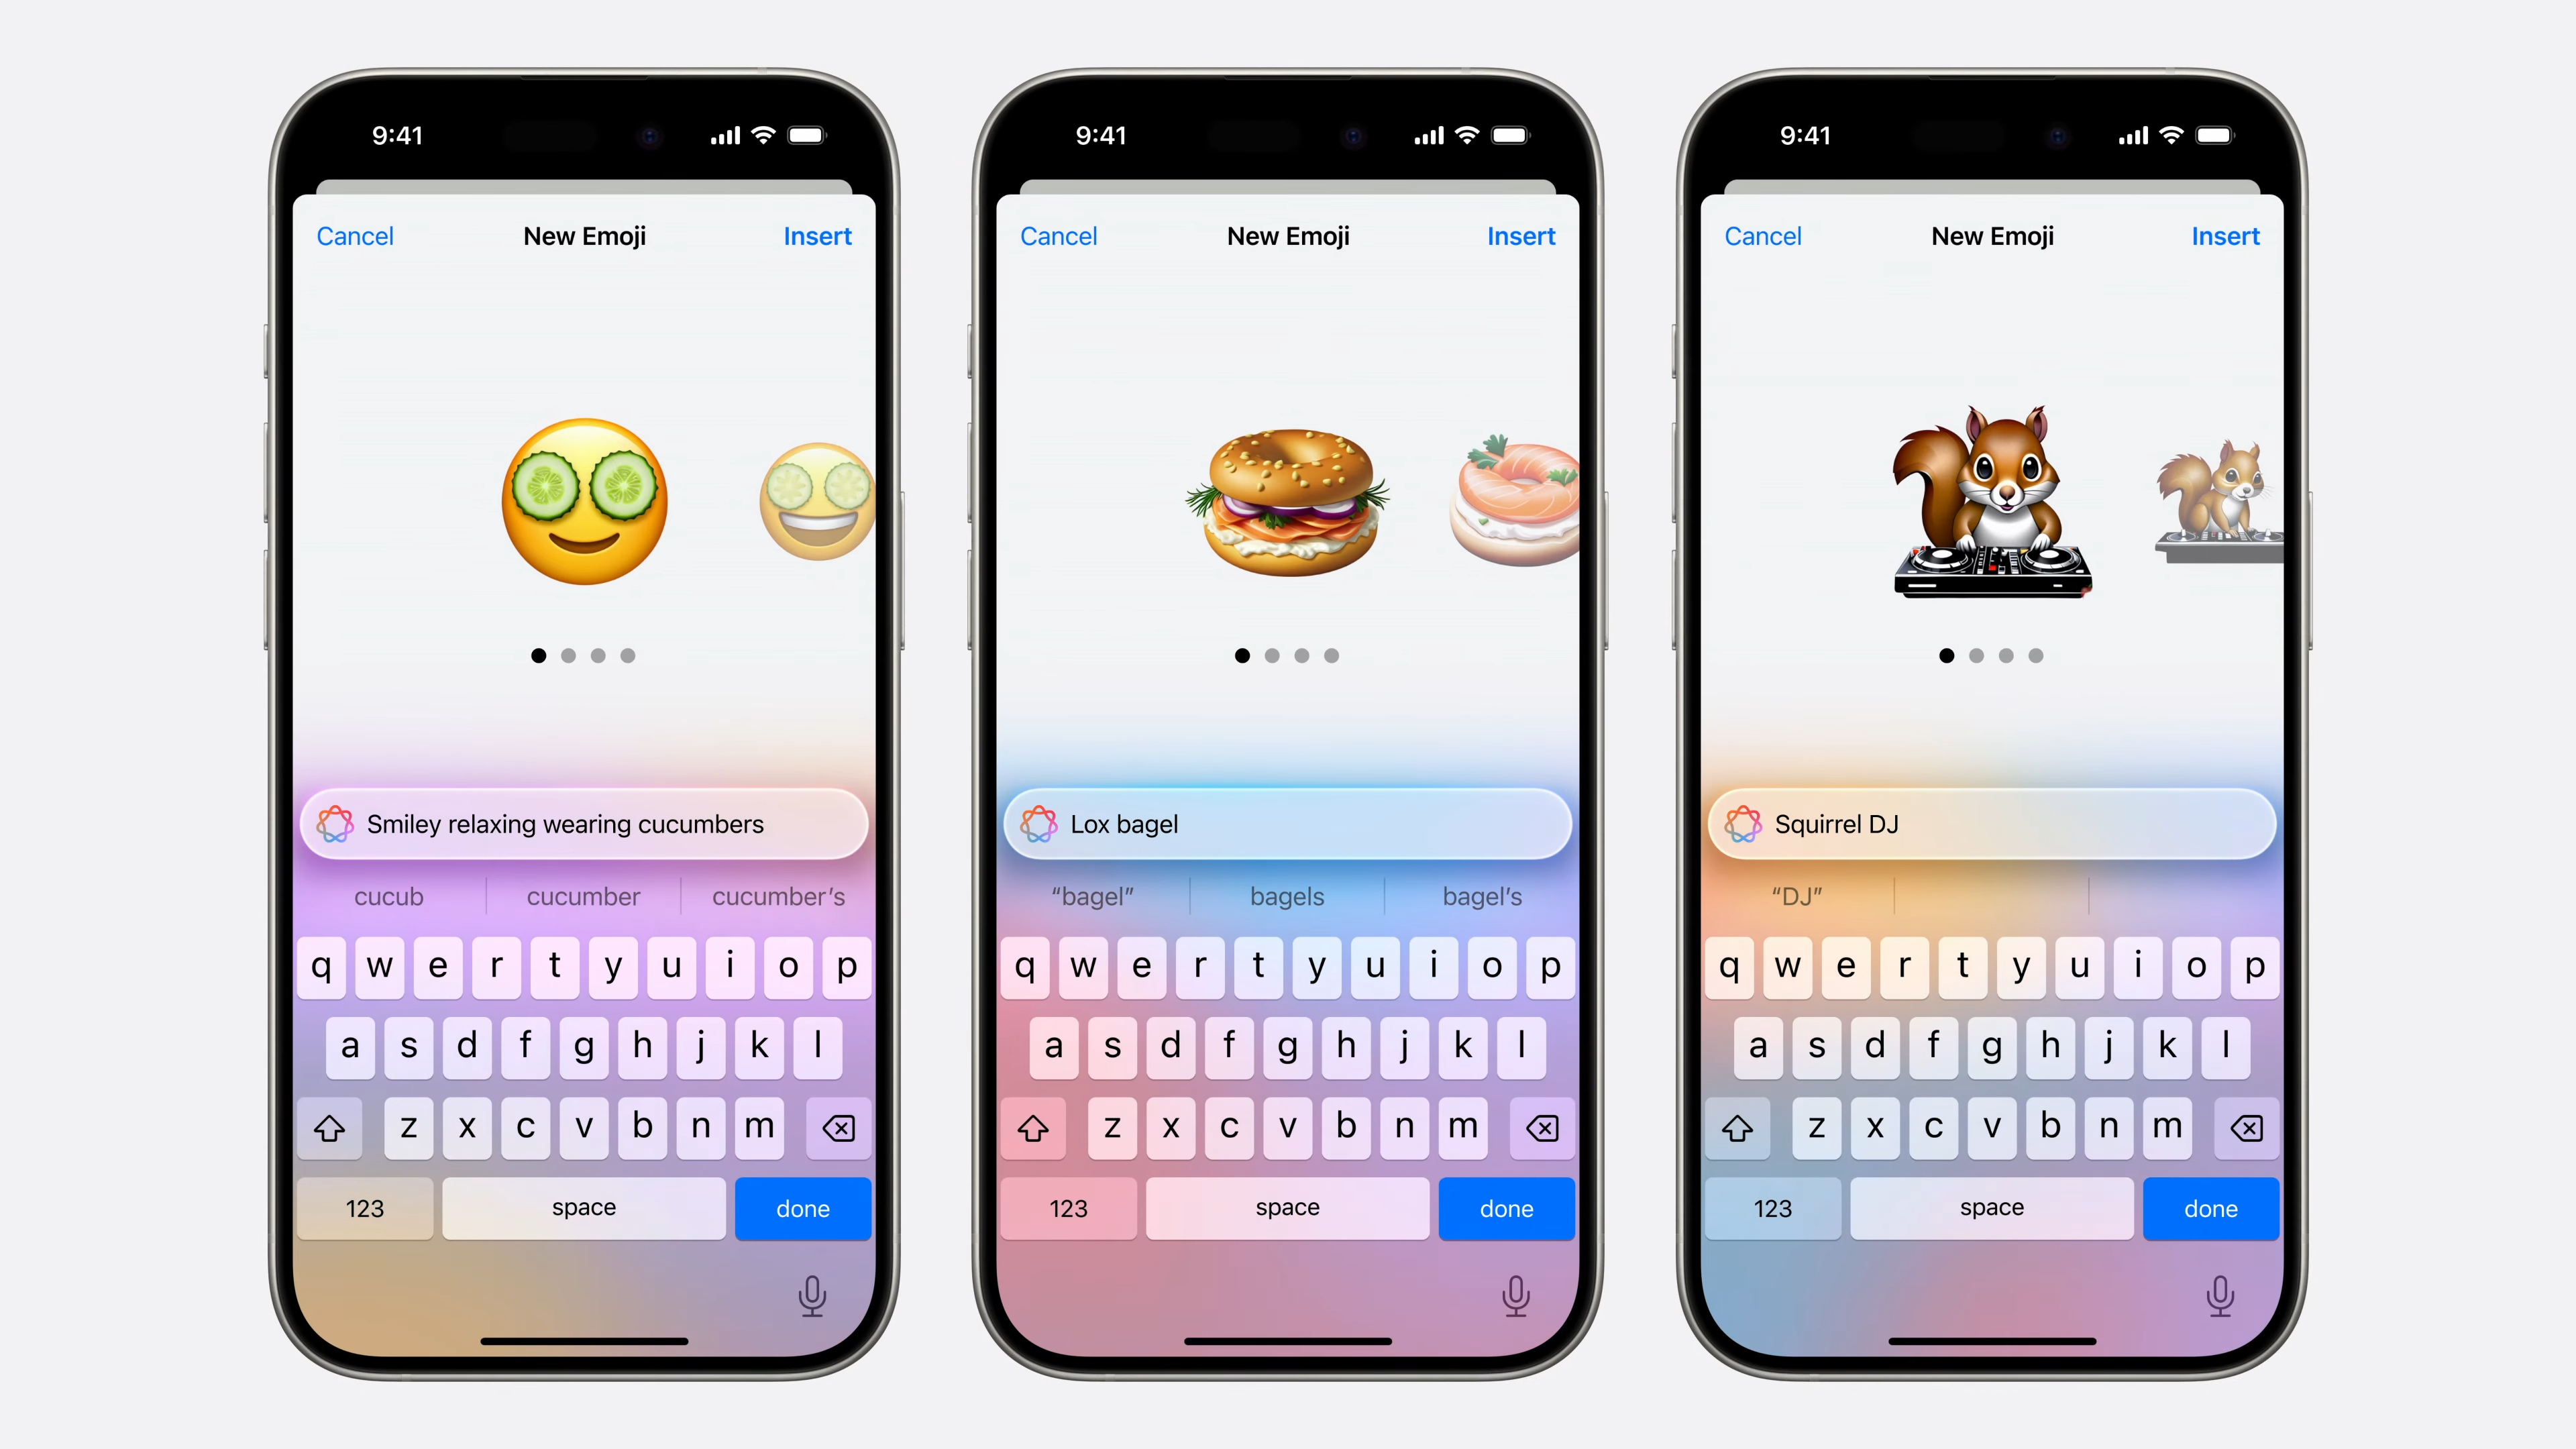Viewport: 2576px width, 1449px height.
Task: Tap the Done key on middle keyboard
Action: pyautogui.click(x=1505, y=1208)
